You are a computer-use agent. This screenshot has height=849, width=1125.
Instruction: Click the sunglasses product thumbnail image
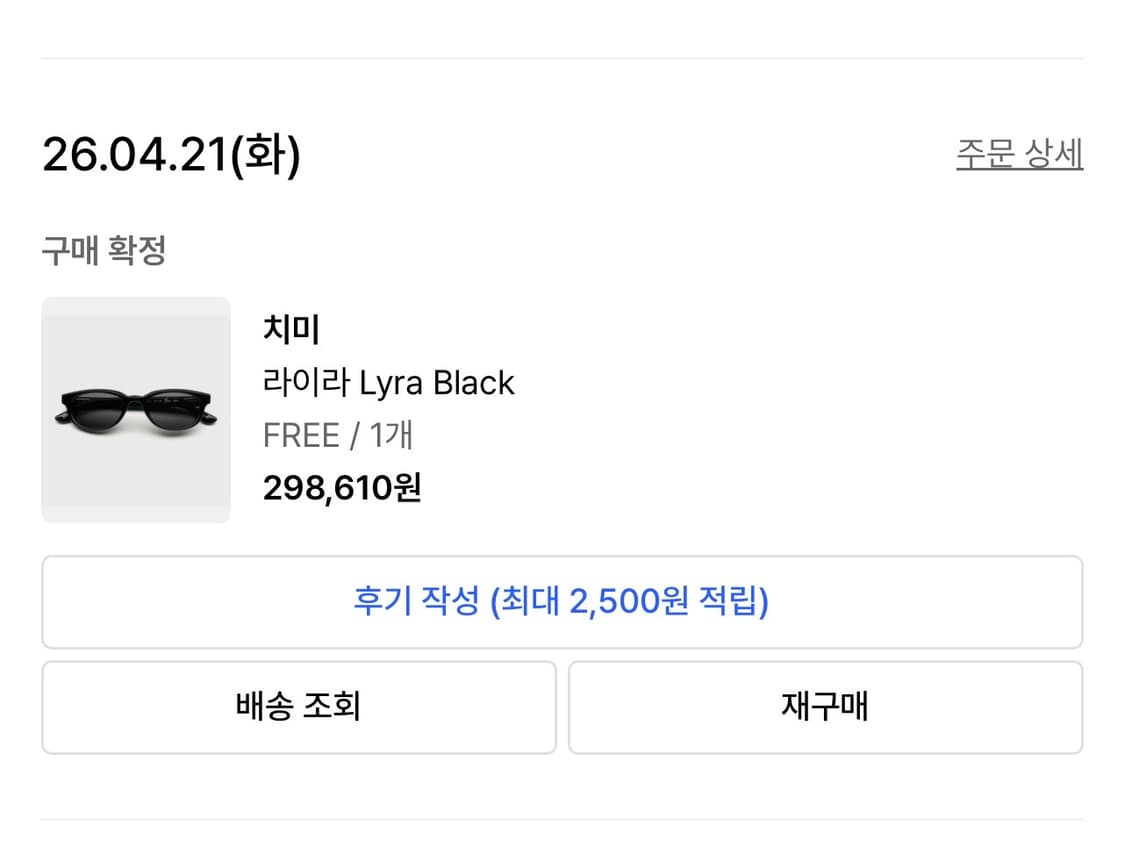(x=135, y=409)
